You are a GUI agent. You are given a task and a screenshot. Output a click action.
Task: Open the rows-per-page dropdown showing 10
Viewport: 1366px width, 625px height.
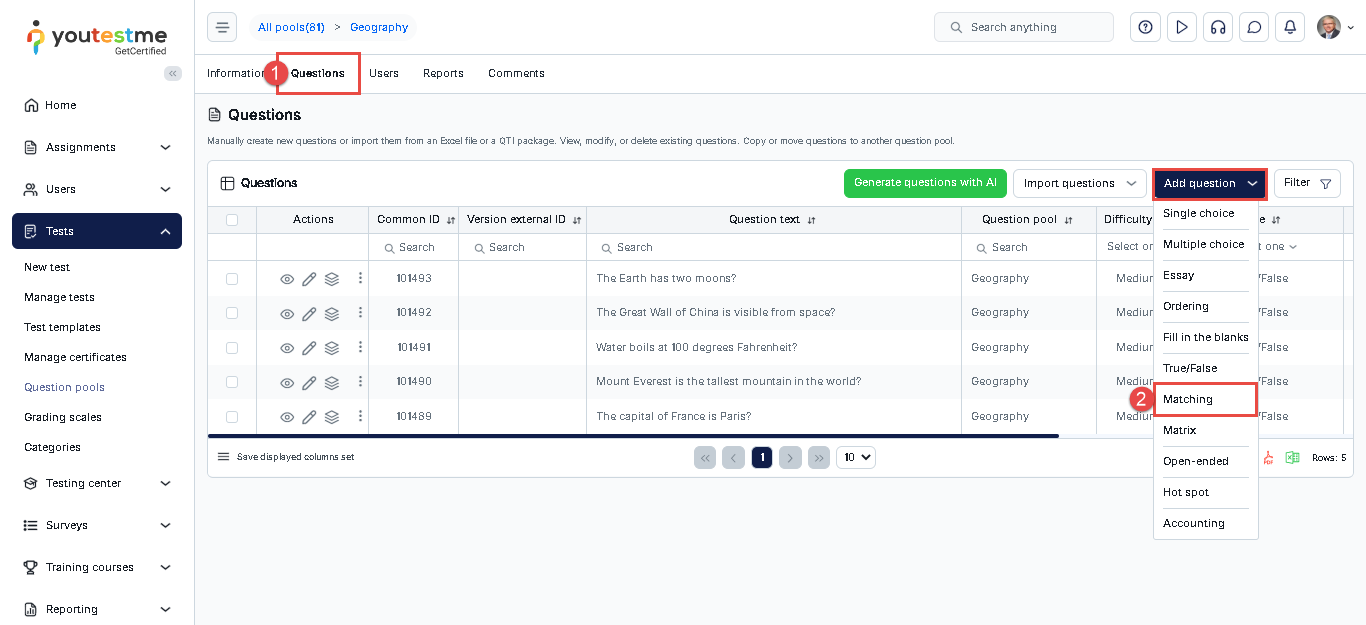pyautogui.click(x=855, y=457)
